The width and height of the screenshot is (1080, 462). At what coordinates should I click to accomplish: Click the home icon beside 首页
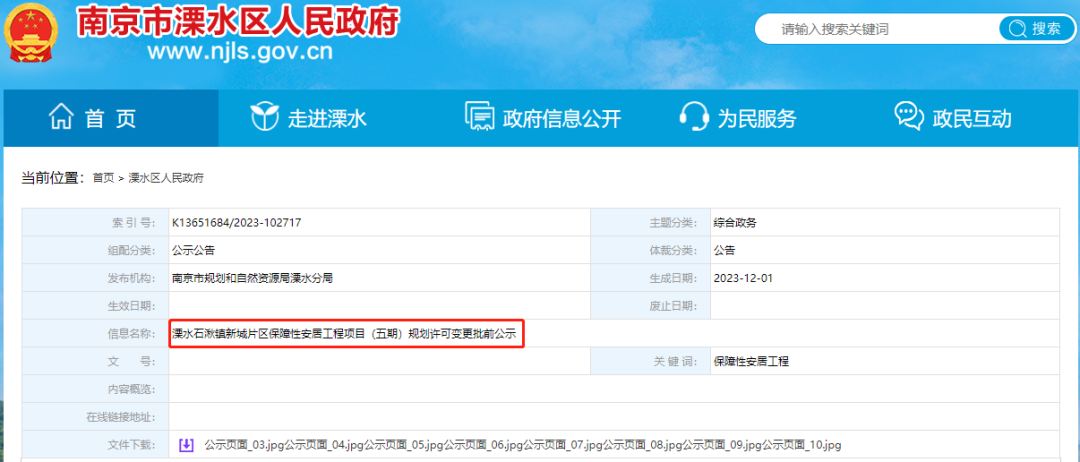(61, 117)
